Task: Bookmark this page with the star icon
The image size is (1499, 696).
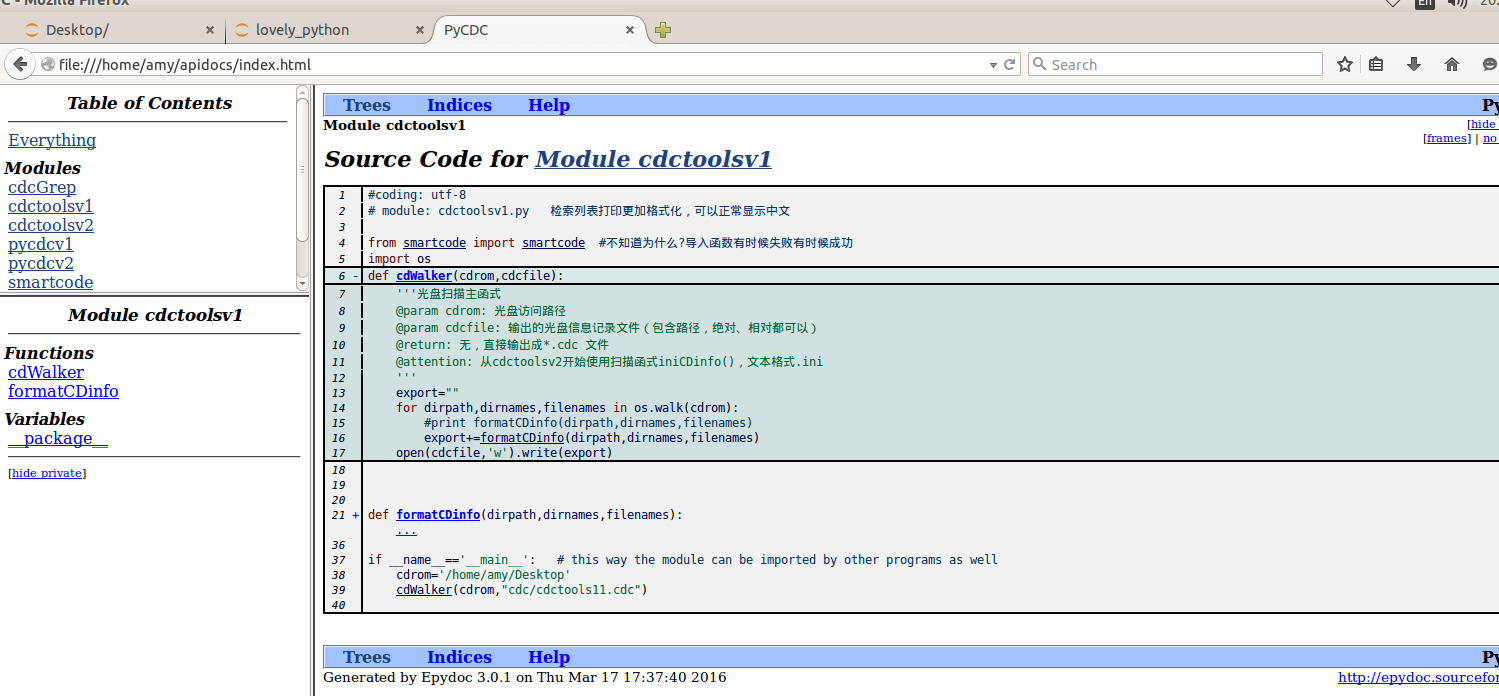Action: [x=1345, y=65]
